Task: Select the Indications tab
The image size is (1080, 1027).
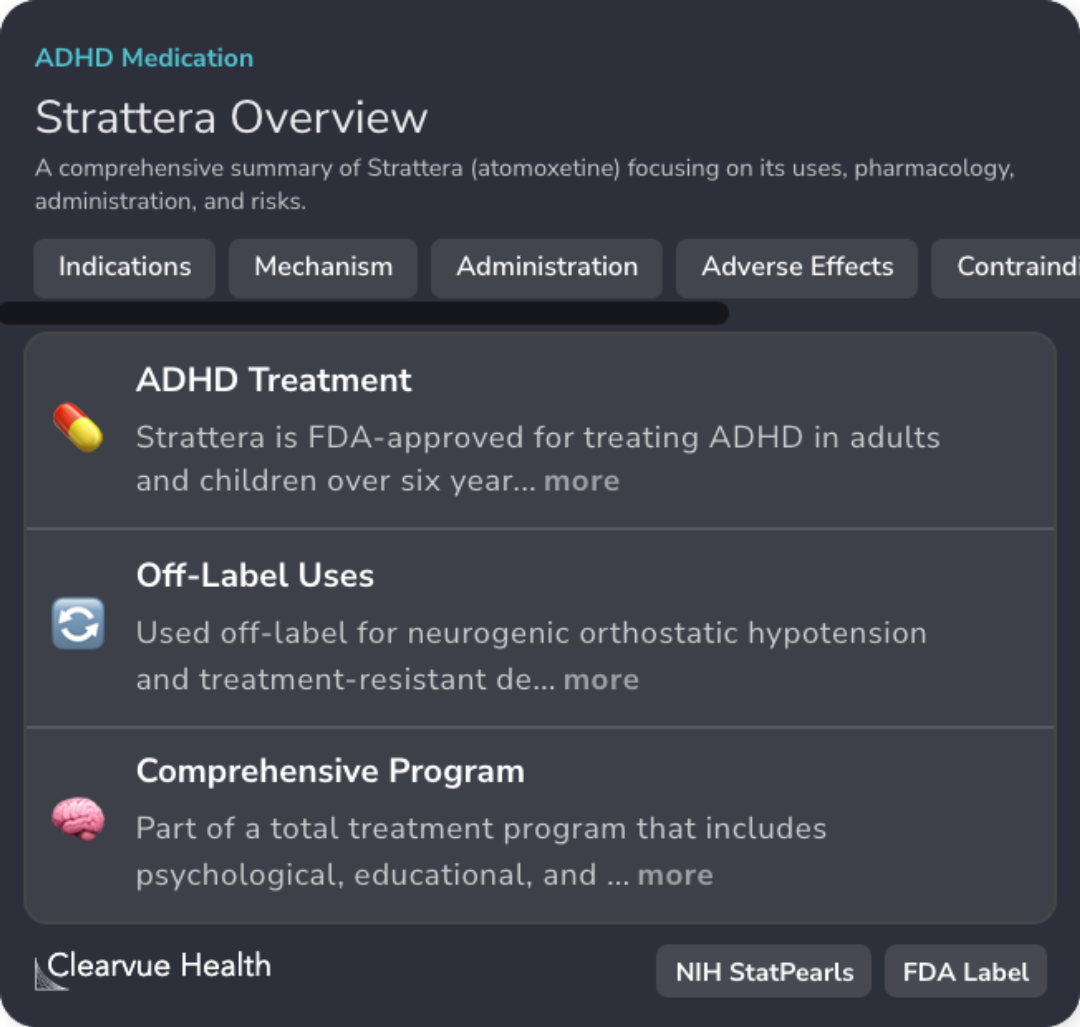Action: point(124,267)
